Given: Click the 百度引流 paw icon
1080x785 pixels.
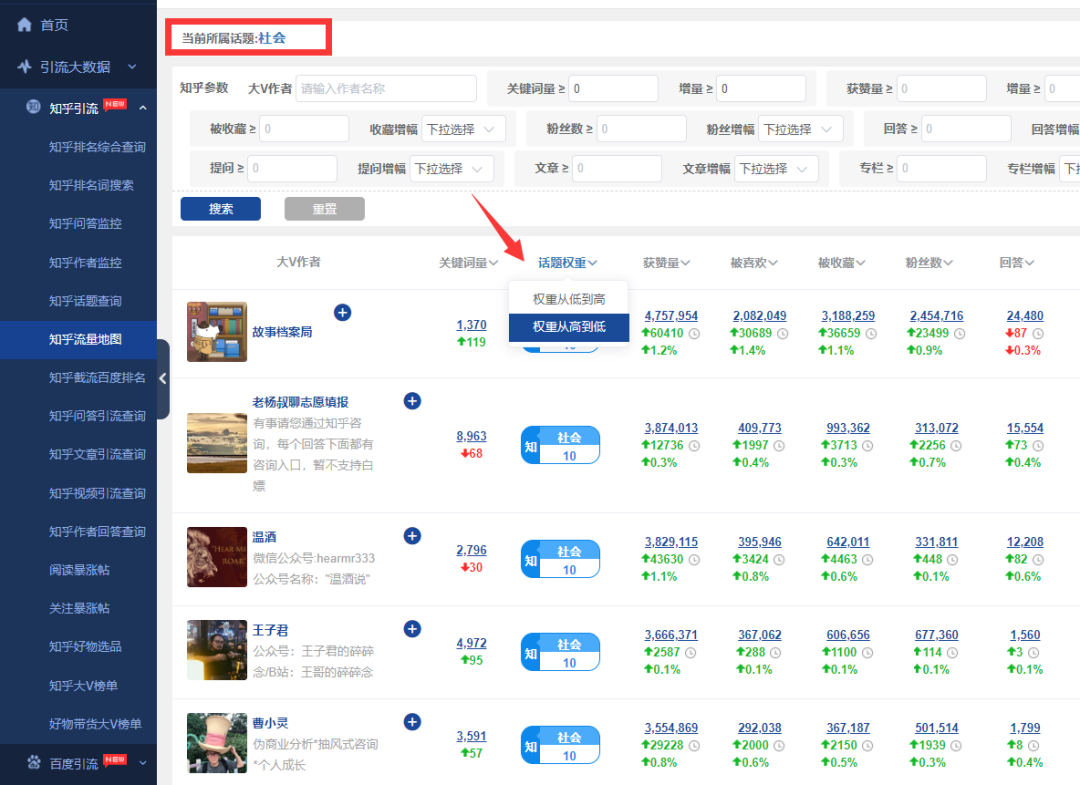Looking at the screenshot, I should point(34,762).
